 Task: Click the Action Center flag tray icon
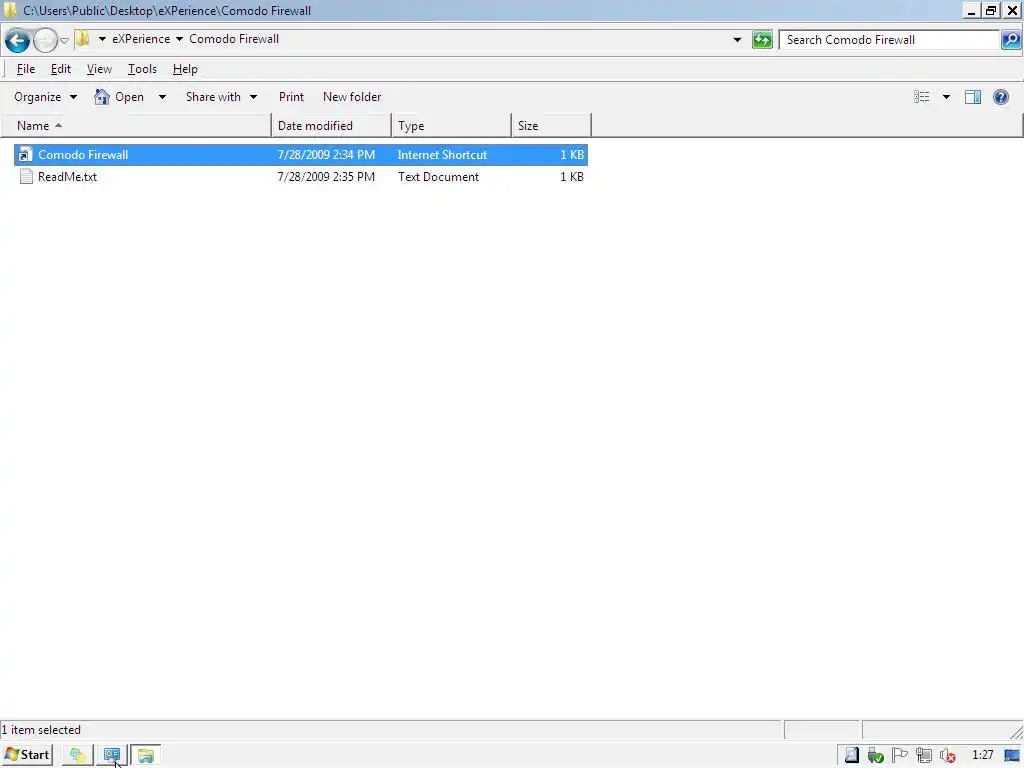pos(899,755)
